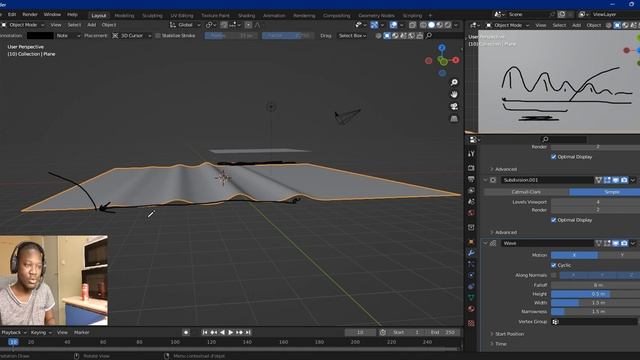Viewport: 640px width, 360px height.
Task: Toggle the Y Motion button in Wave
Action: [618, 255]
